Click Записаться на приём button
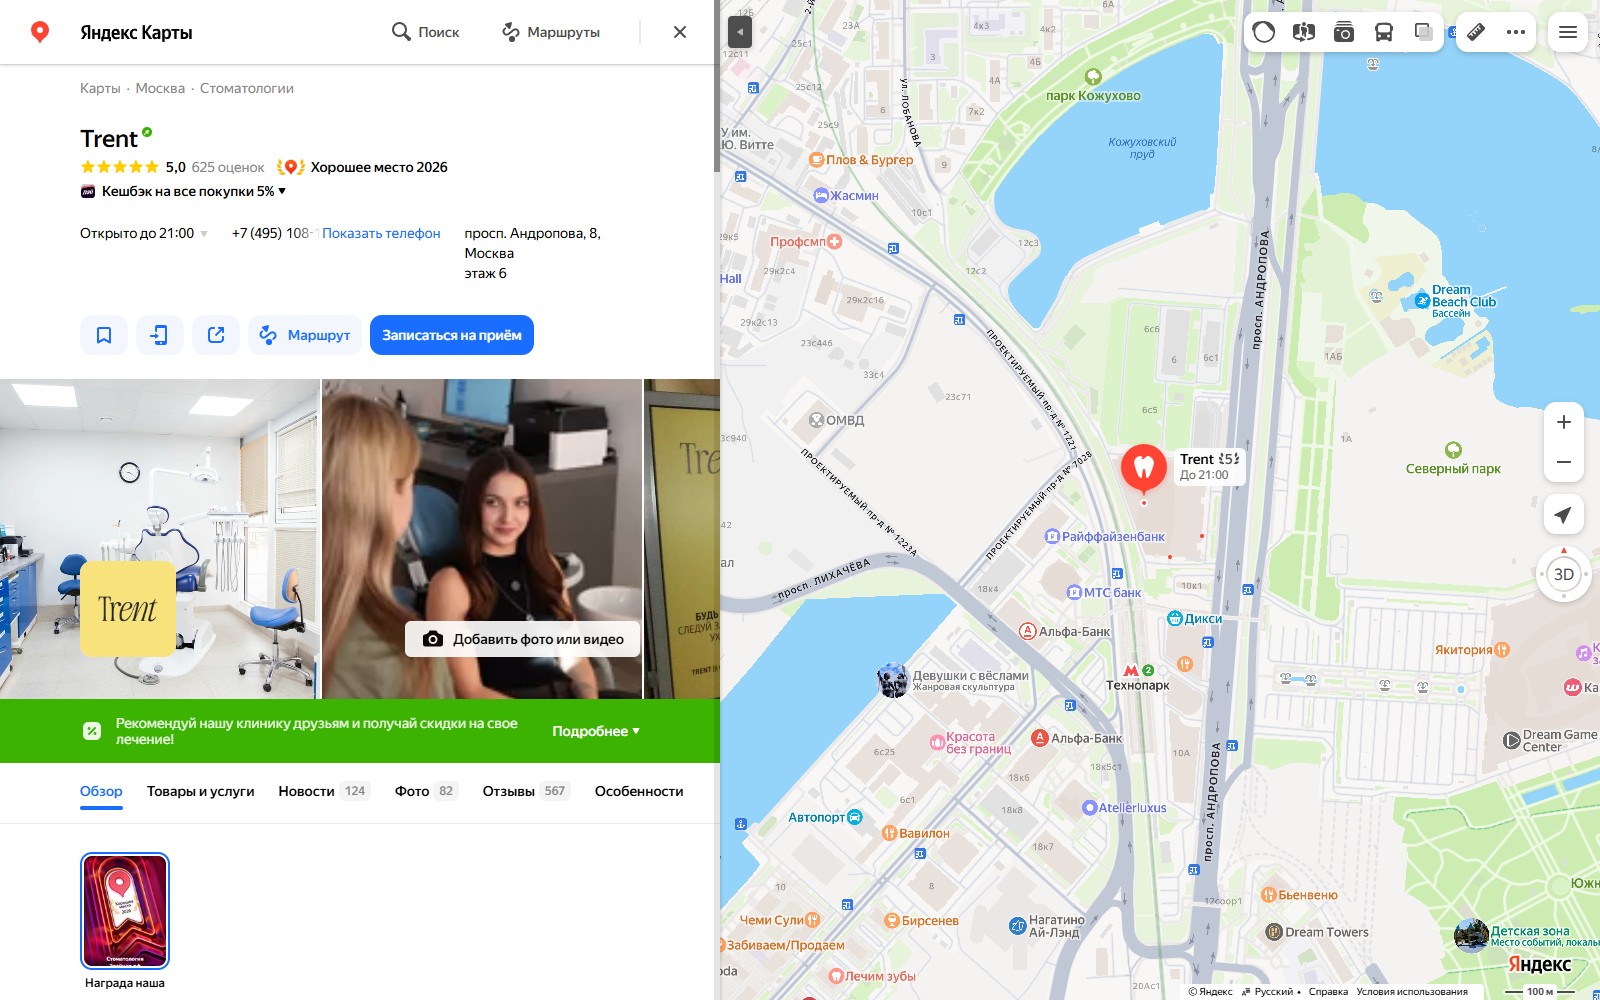The height and width of the screenshot is (1000, 1600). (452, 335)
